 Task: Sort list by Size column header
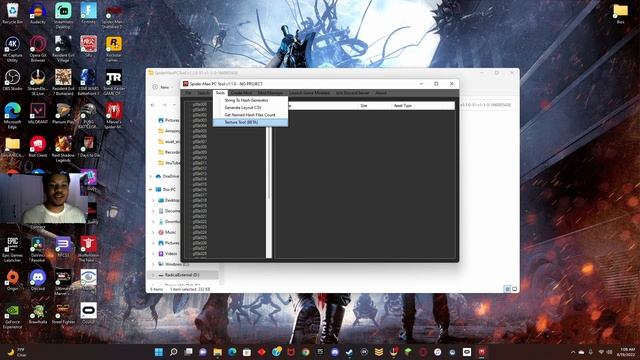coord(364,106)
